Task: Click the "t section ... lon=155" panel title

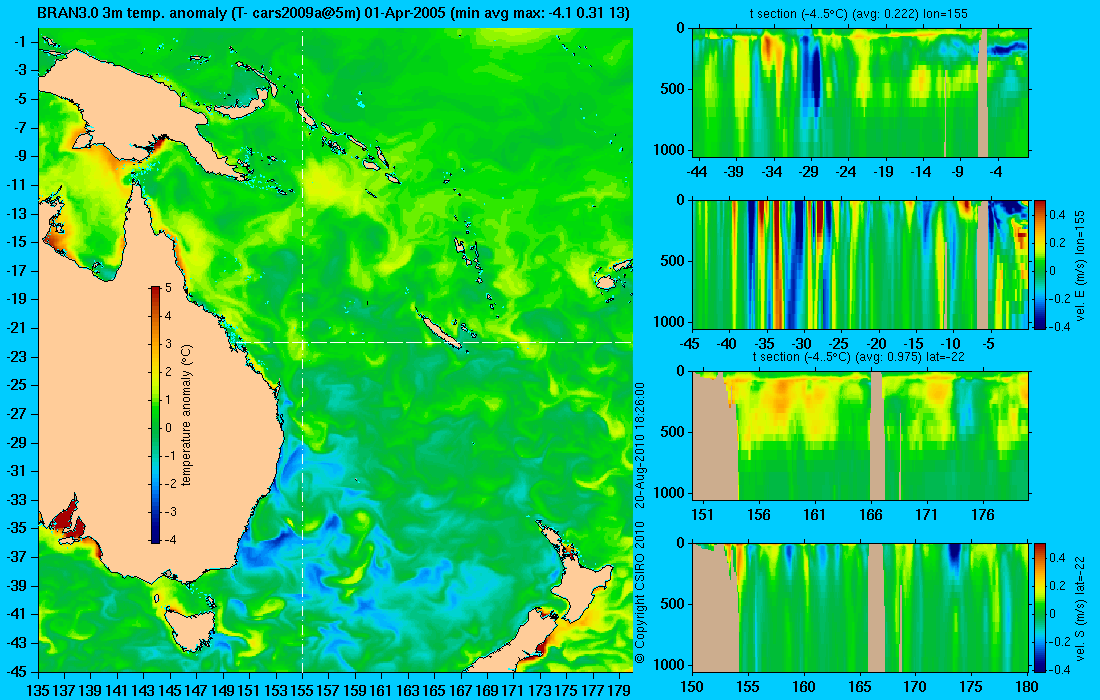Action: click(859, 13)
